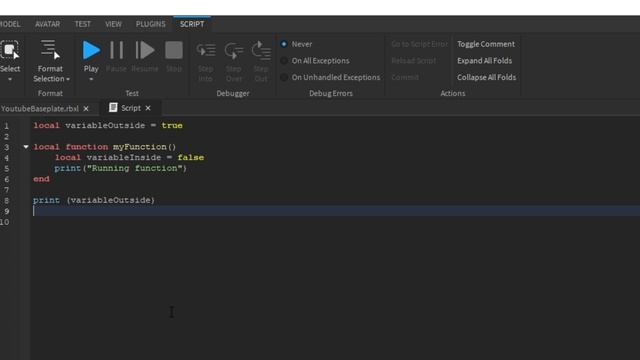
Task: Click line number 8 in the gutter
Action: (7, 200)
